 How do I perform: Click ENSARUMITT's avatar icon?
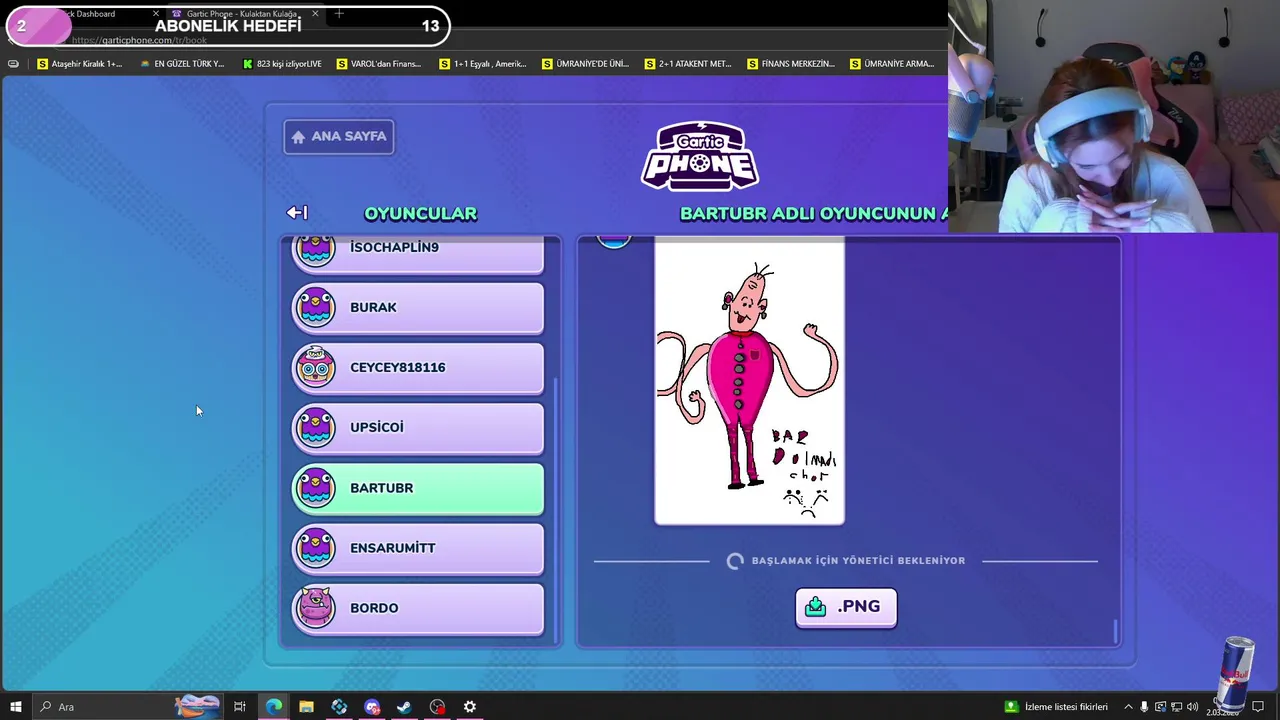click(x=316, y=548)
